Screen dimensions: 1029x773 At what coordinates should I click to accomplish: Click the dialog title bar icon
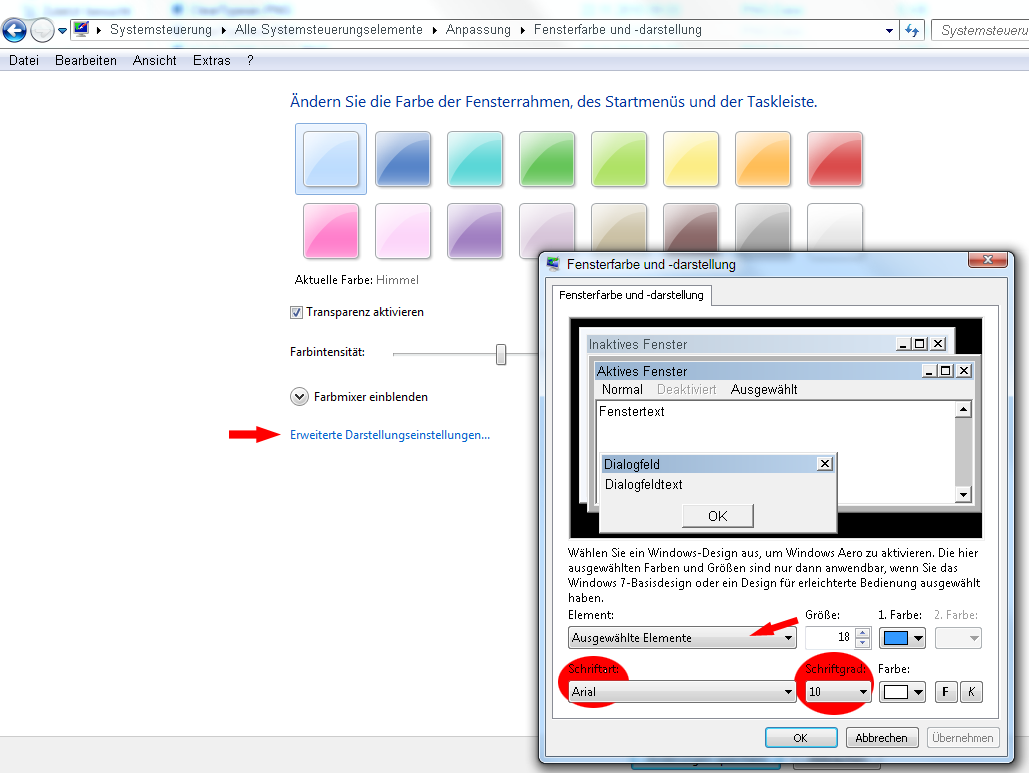pyautogui.click(x=553, y=264)
